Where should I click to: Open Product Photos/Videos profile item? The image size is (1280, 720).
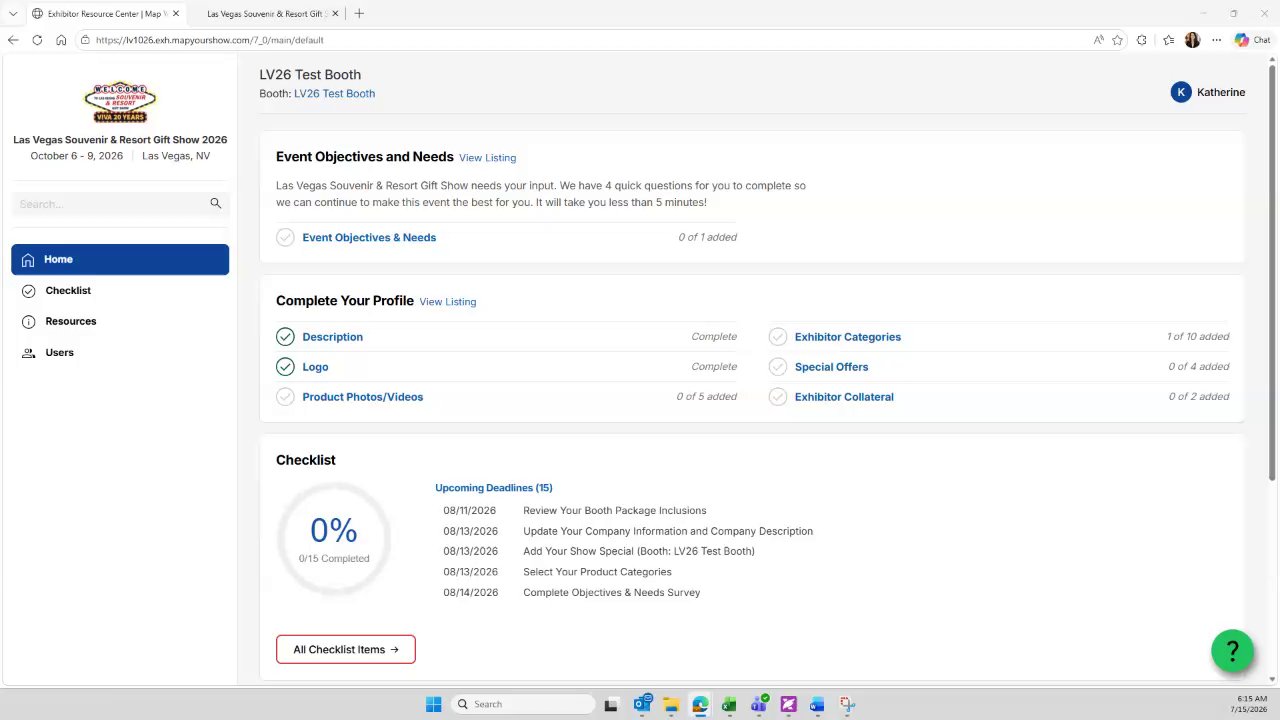pyautogui.click(x=363, y=397)
